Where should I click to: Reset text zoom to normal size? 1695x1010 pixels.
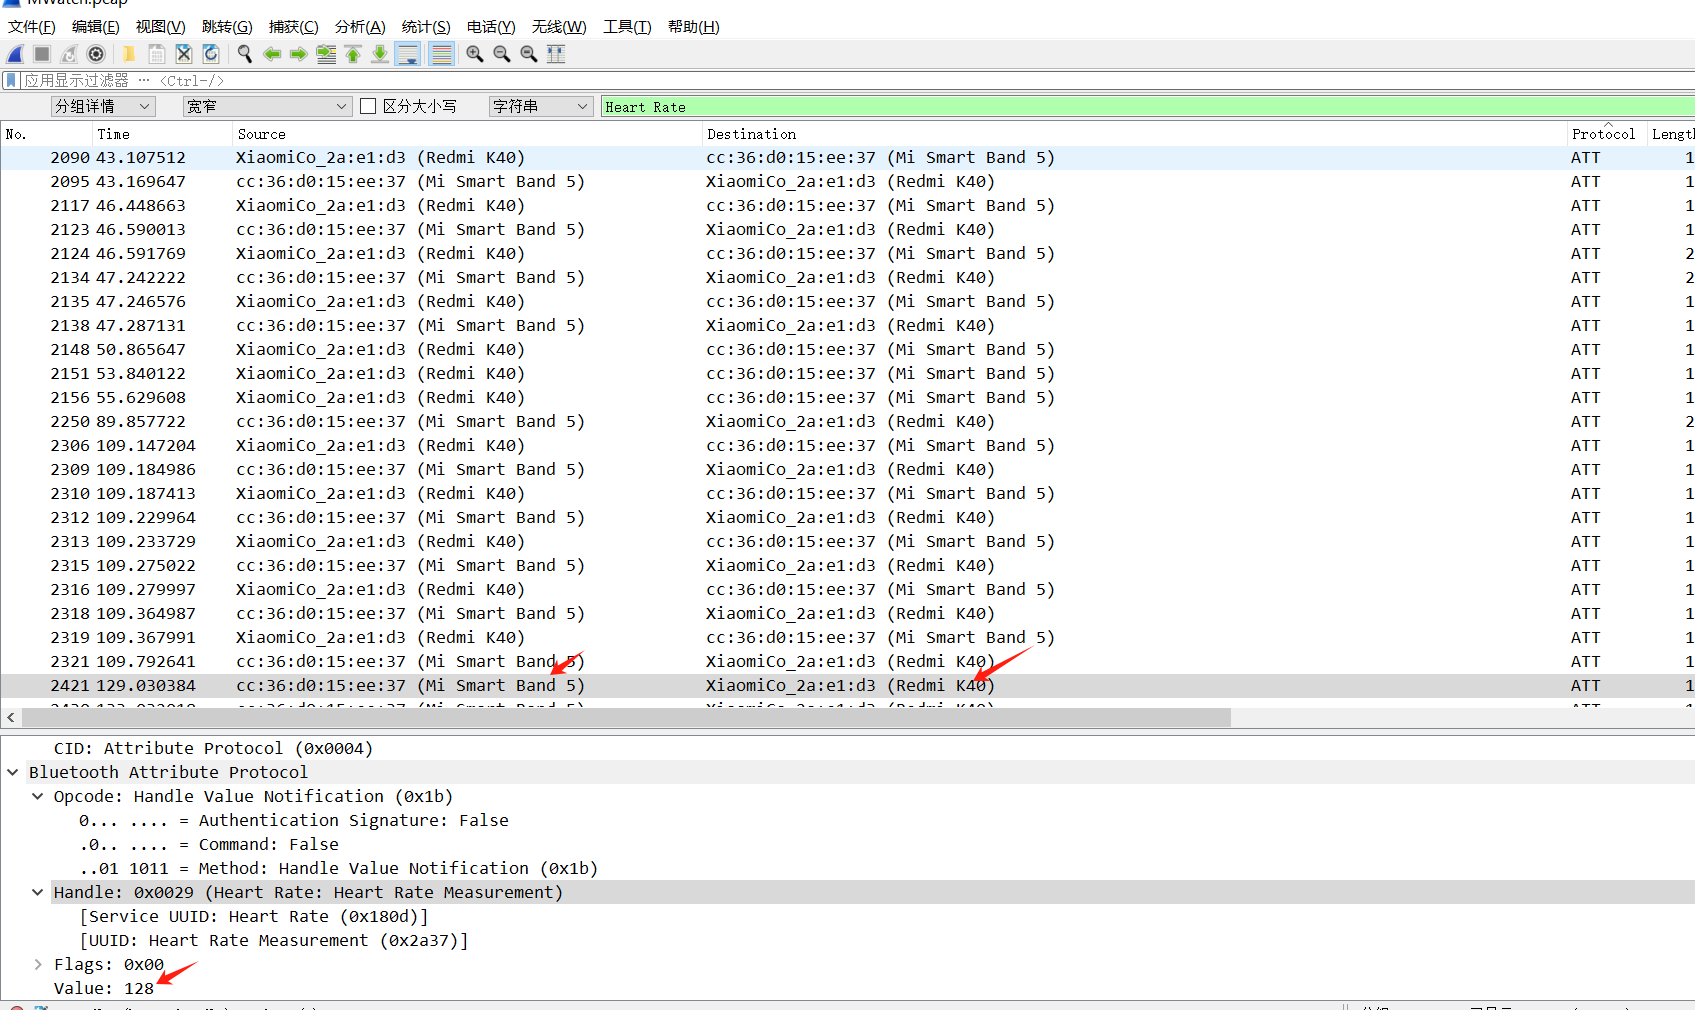pyautogui.click(x=529, y=54)
